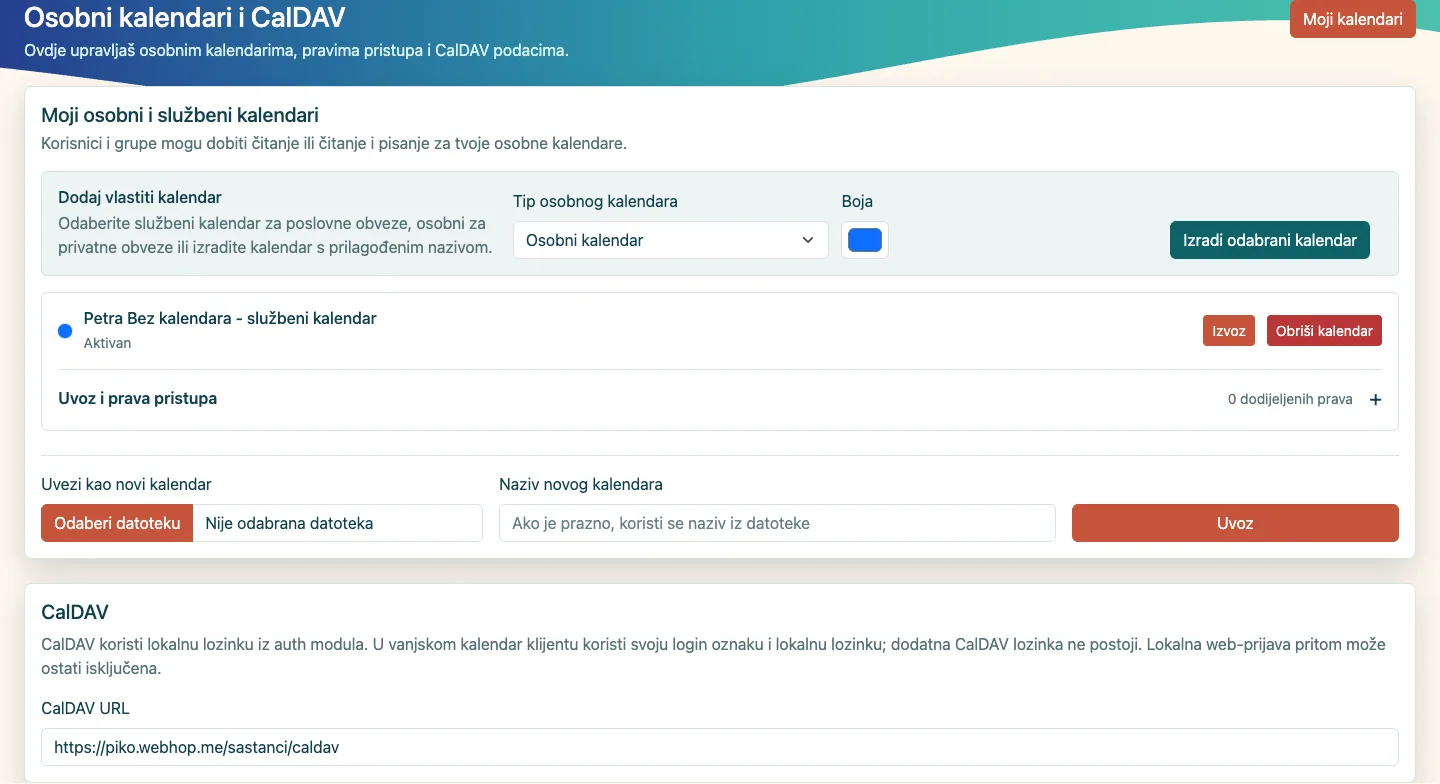Expand the Uvoz i prava pristupa section

pos(720,399)
